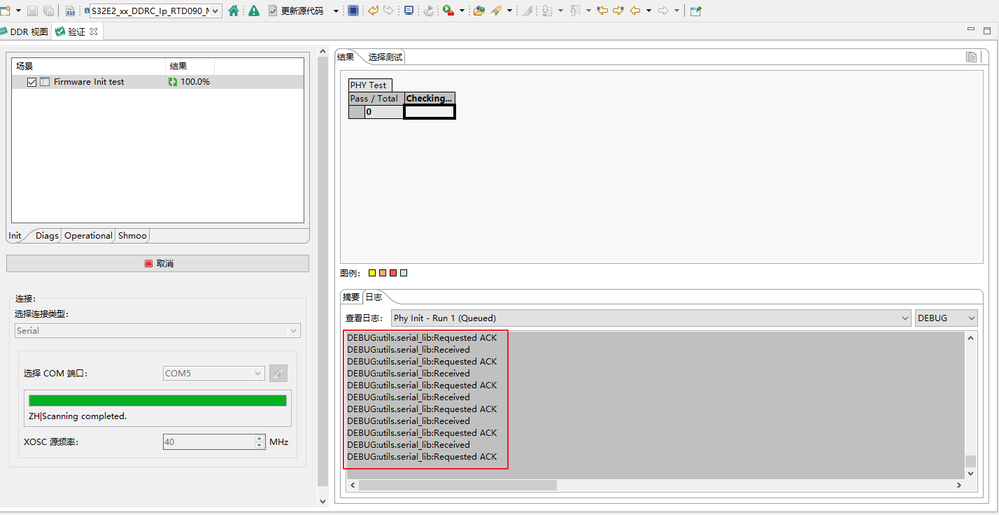
Task: Switch to the Shmoo tab
Action: [132, 236]
